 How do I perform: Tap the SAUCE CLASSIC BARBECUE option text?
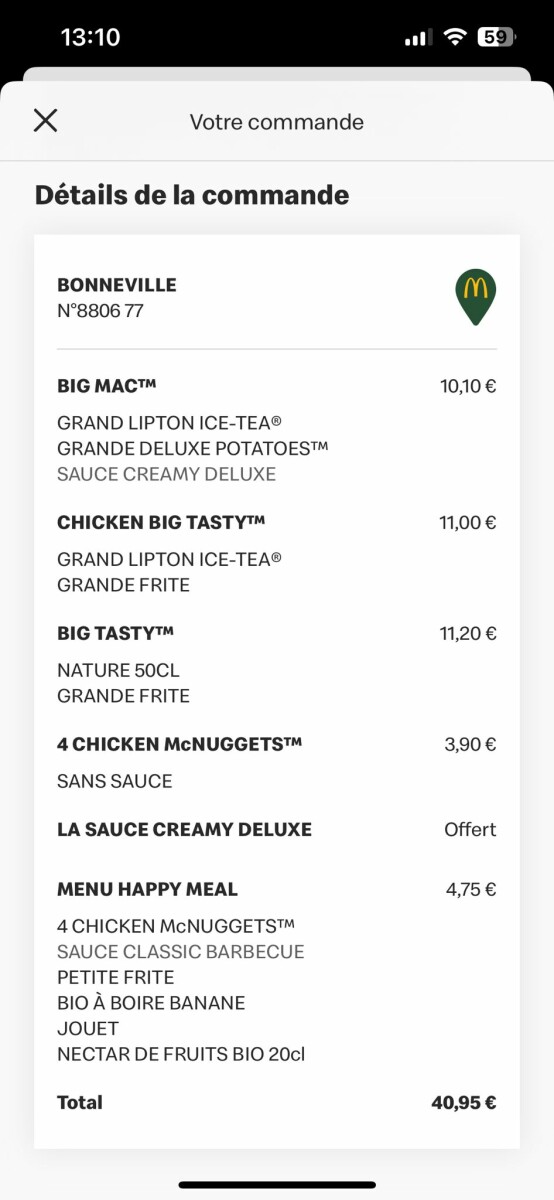[x=181, y=951]
